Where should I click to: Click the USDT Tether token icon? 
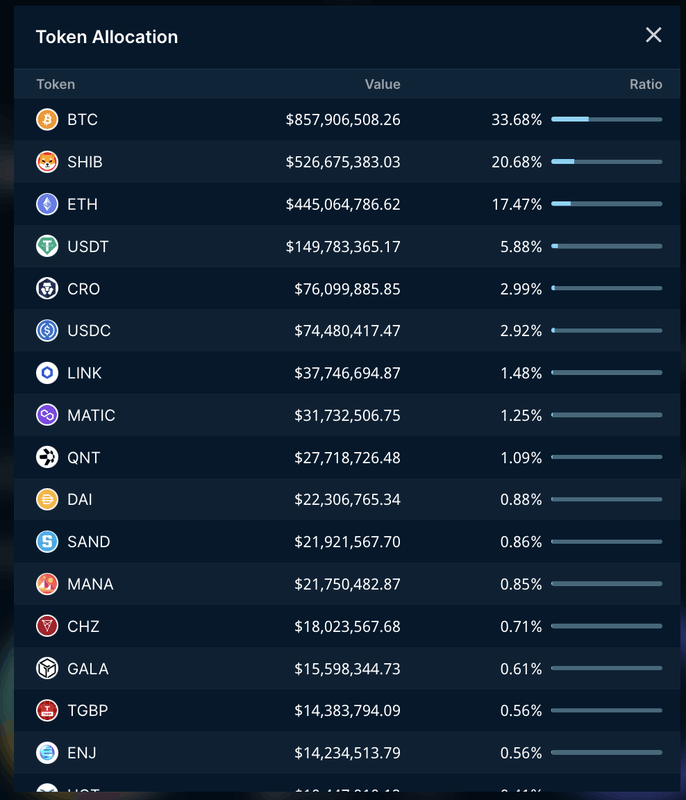[x=47, y=246]
